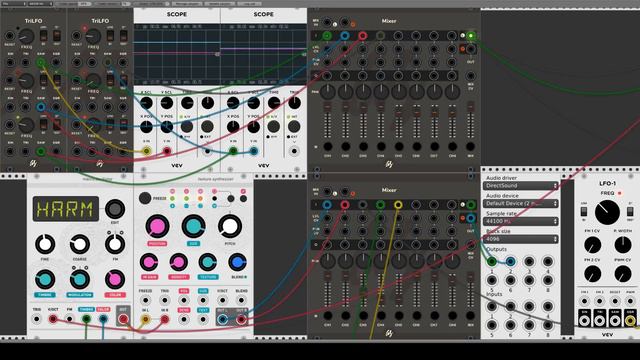Click the CH1 fader on upper Mixer
This screenshot has width=640, height=360.
tap(327, 120)
